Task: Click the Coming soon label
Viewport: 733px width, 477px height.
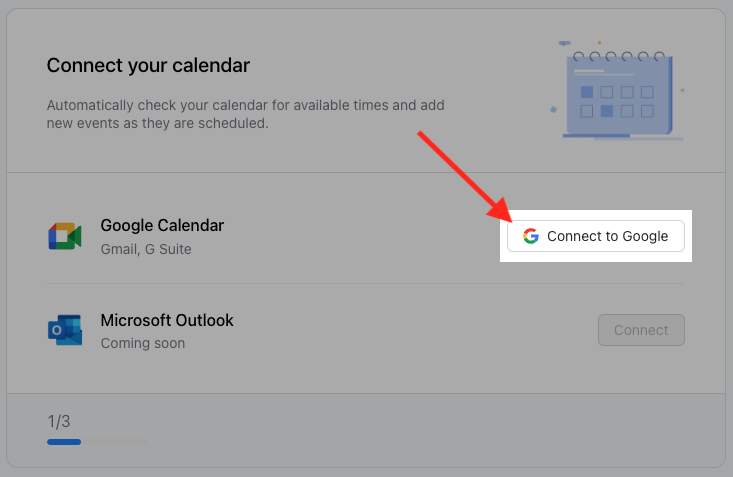Action: tap(143, 343)
